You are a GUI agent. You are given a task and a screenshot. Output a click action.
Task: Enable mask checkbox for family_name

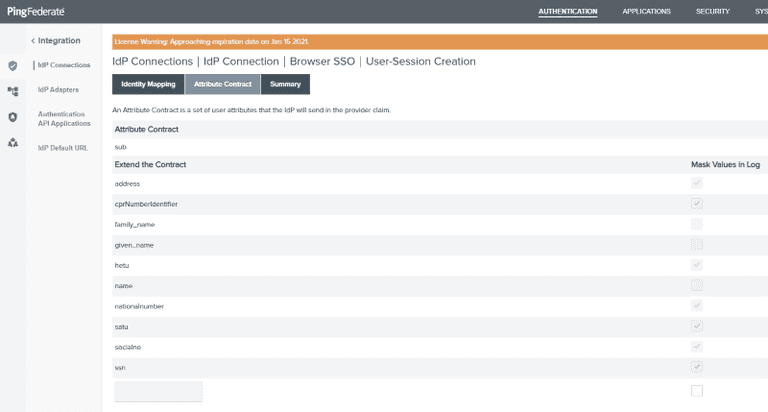pyautogui.click(x=697, y=224)
